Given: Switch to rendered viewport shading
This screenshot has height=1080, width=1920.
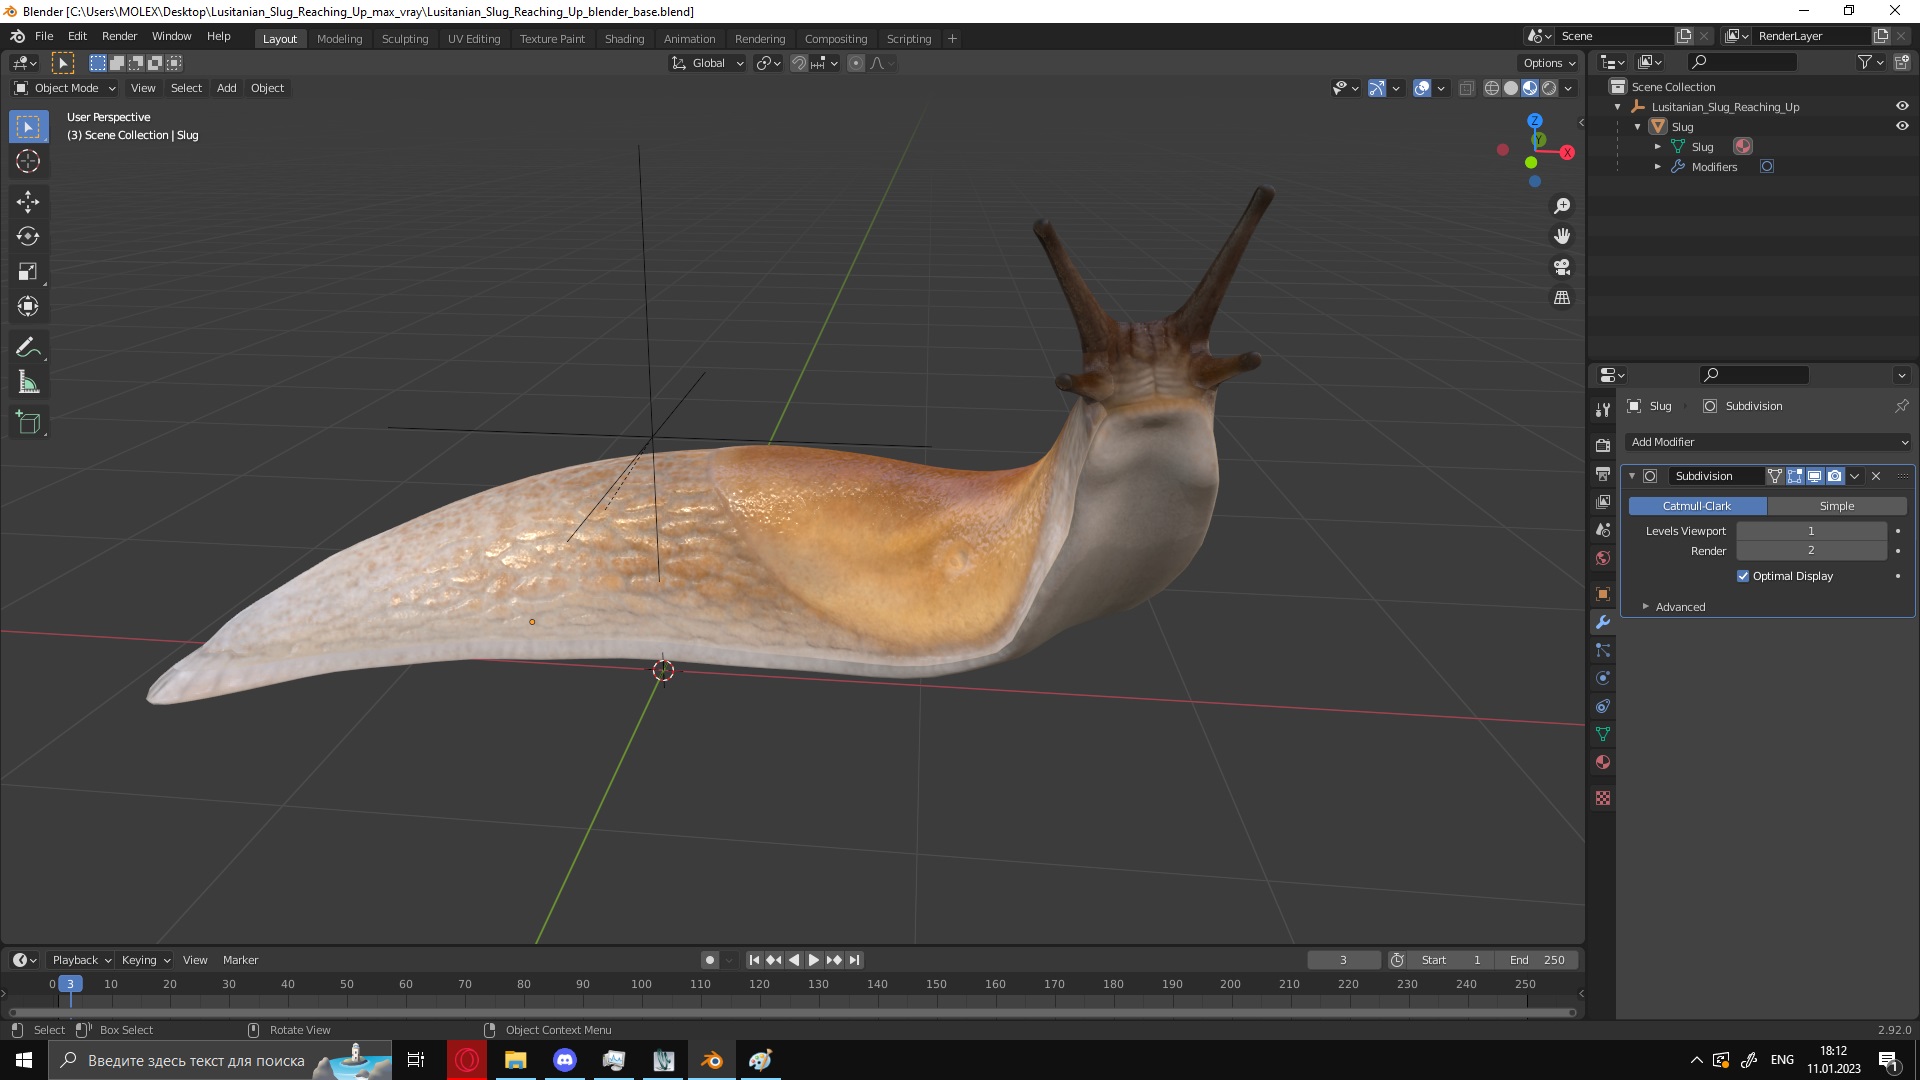Looking at the screenshot, I should [x=1549, y=88].
